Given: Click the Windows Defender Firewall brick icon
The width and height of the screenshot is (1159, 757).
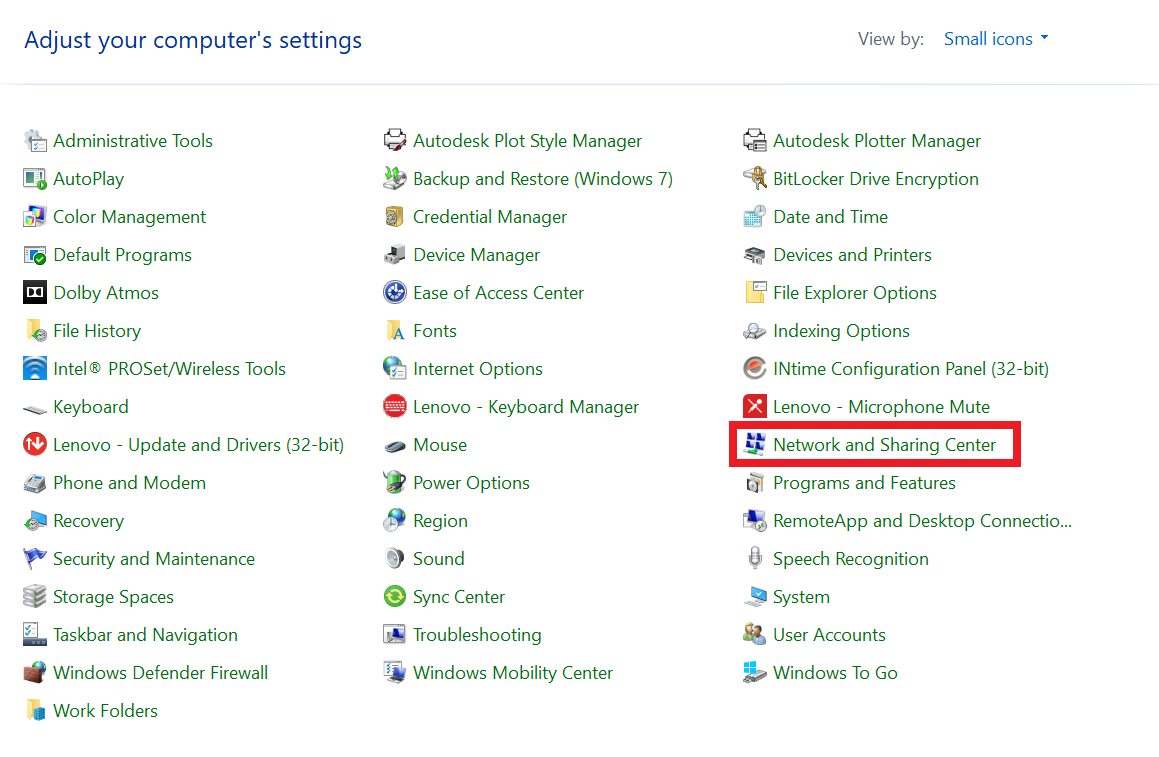Looking at the screenshot, I should point(35,673).
